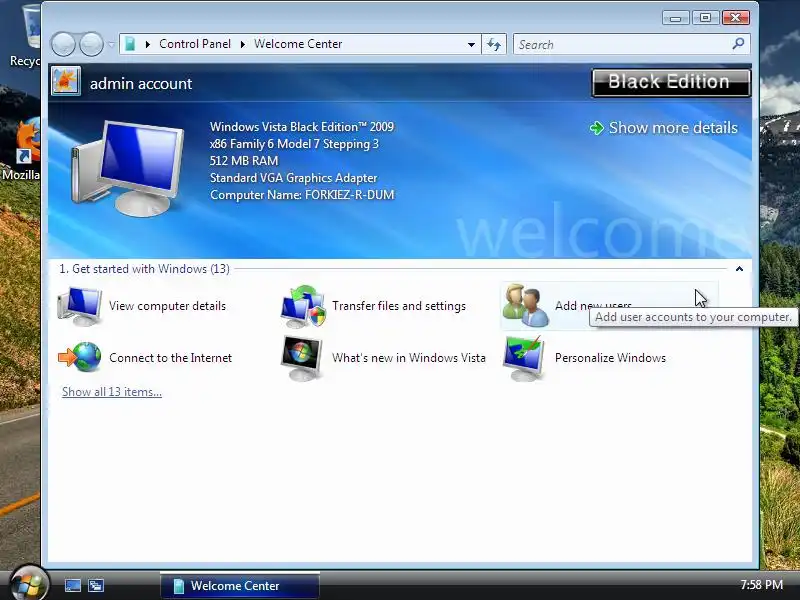Click the x86 Family 6 Model 7 text
The height and width of the screenshot is (600, 800).
point(294,144)
